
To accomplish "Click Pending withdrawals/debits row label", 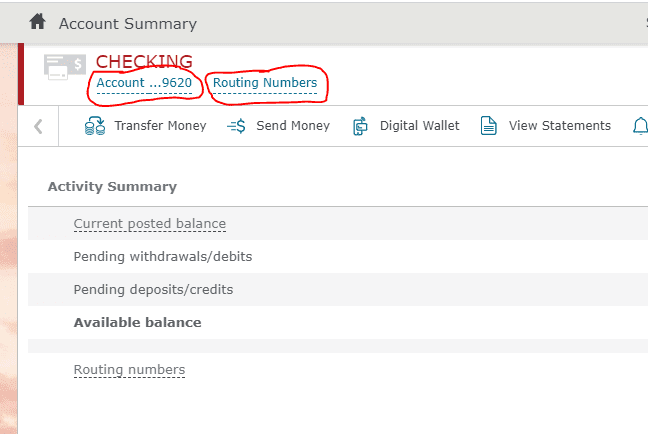I will click(163, 257).
